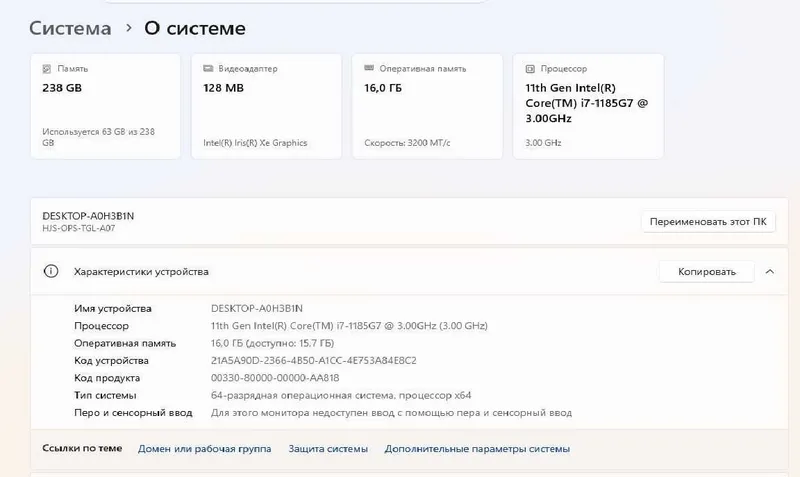The width and height of the screenshot is (800, 477).
Task: Click the info icon beside Характеристики устройства
Action: [x=51, y=271]
